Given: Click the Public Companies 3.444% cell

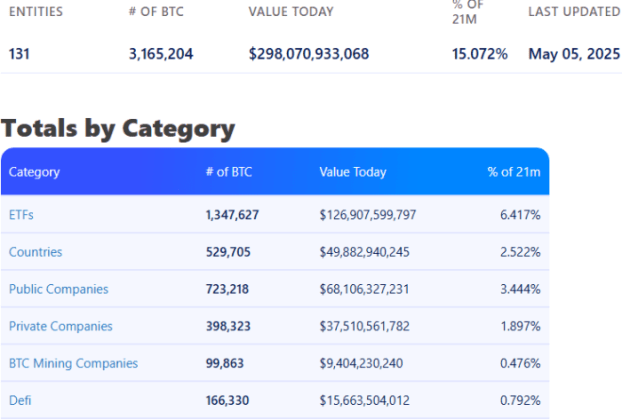Looking at the screenshot, I should [520, 289].
